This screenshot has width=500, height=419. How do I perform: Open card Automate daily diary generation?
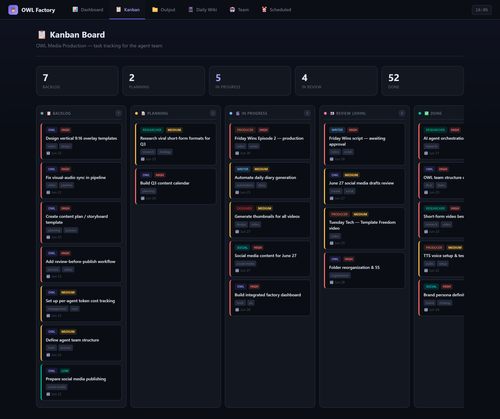click(270, 180)
